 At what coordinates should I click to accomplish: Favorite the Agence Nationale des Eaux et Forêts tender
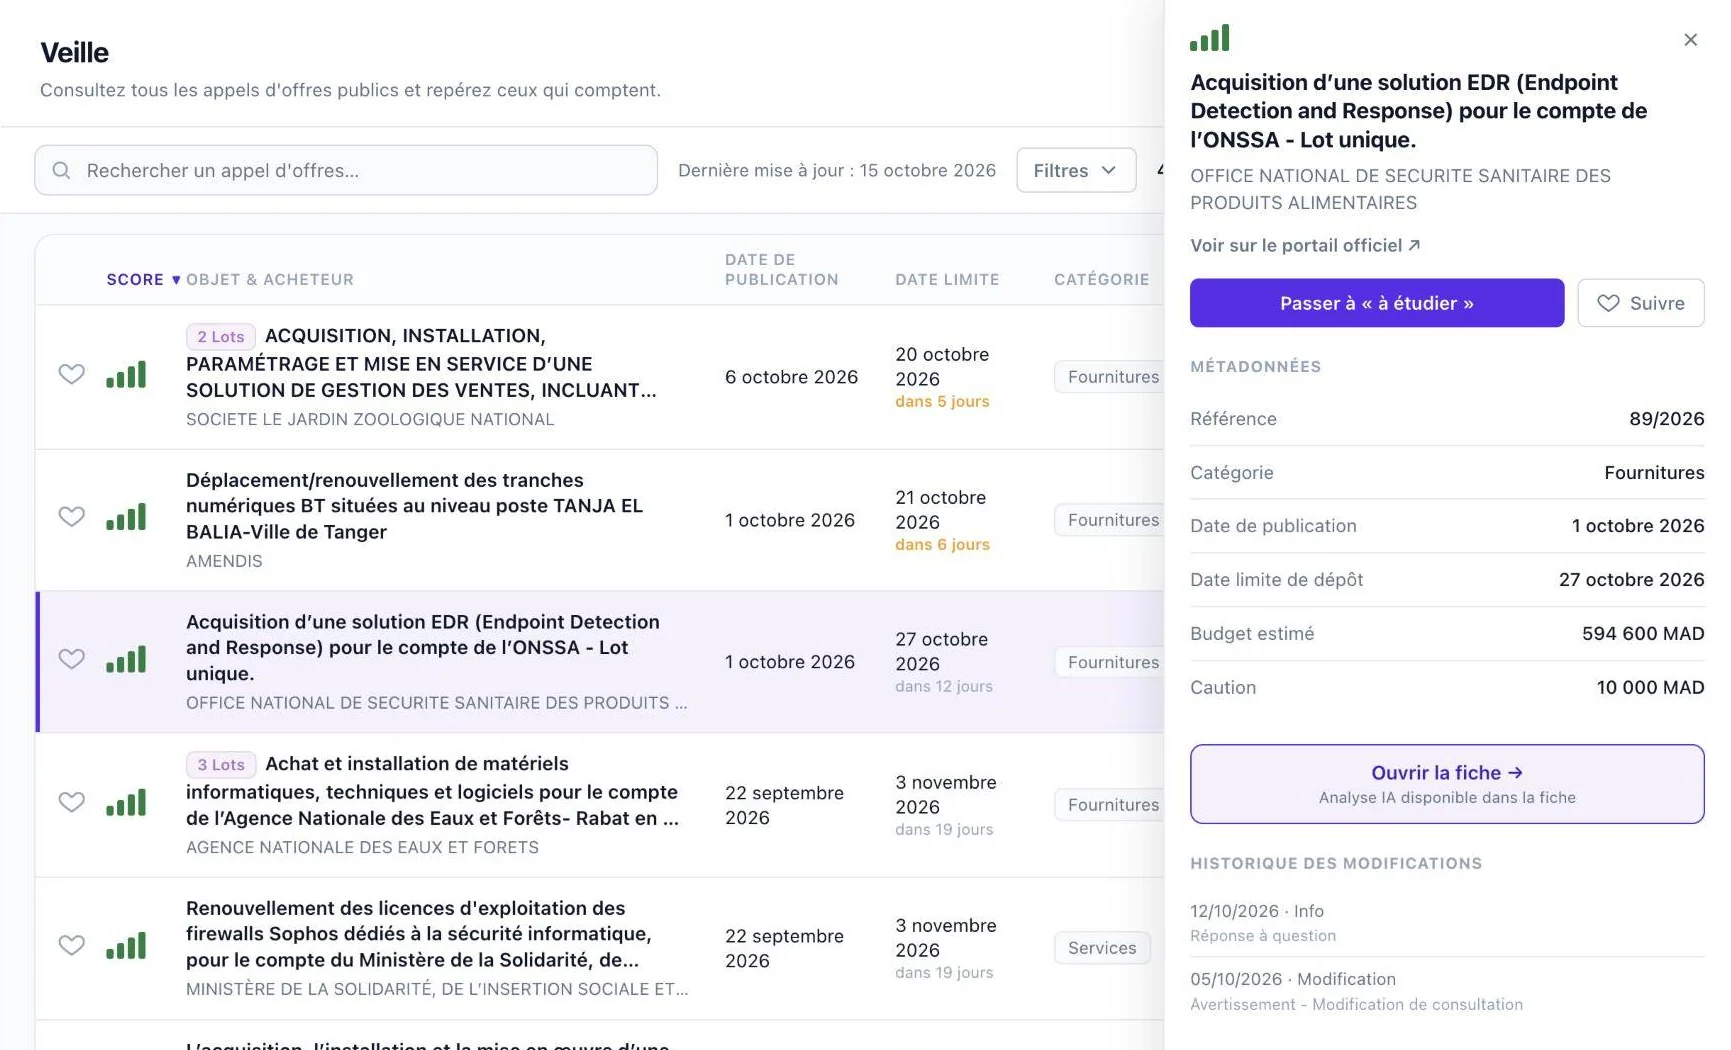[x=71, y=802]
